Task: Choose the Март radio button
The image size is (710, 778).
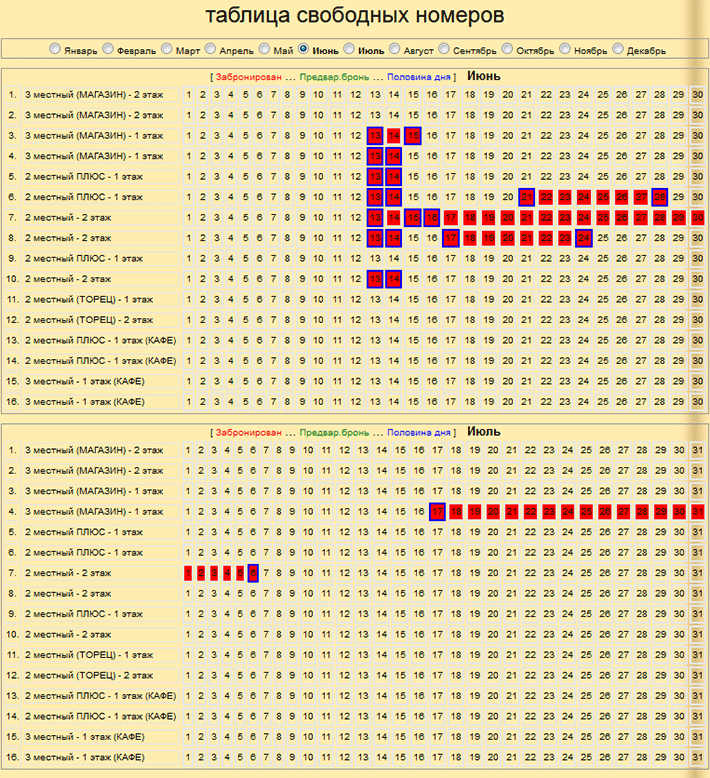Action: (x=167, y=49)
